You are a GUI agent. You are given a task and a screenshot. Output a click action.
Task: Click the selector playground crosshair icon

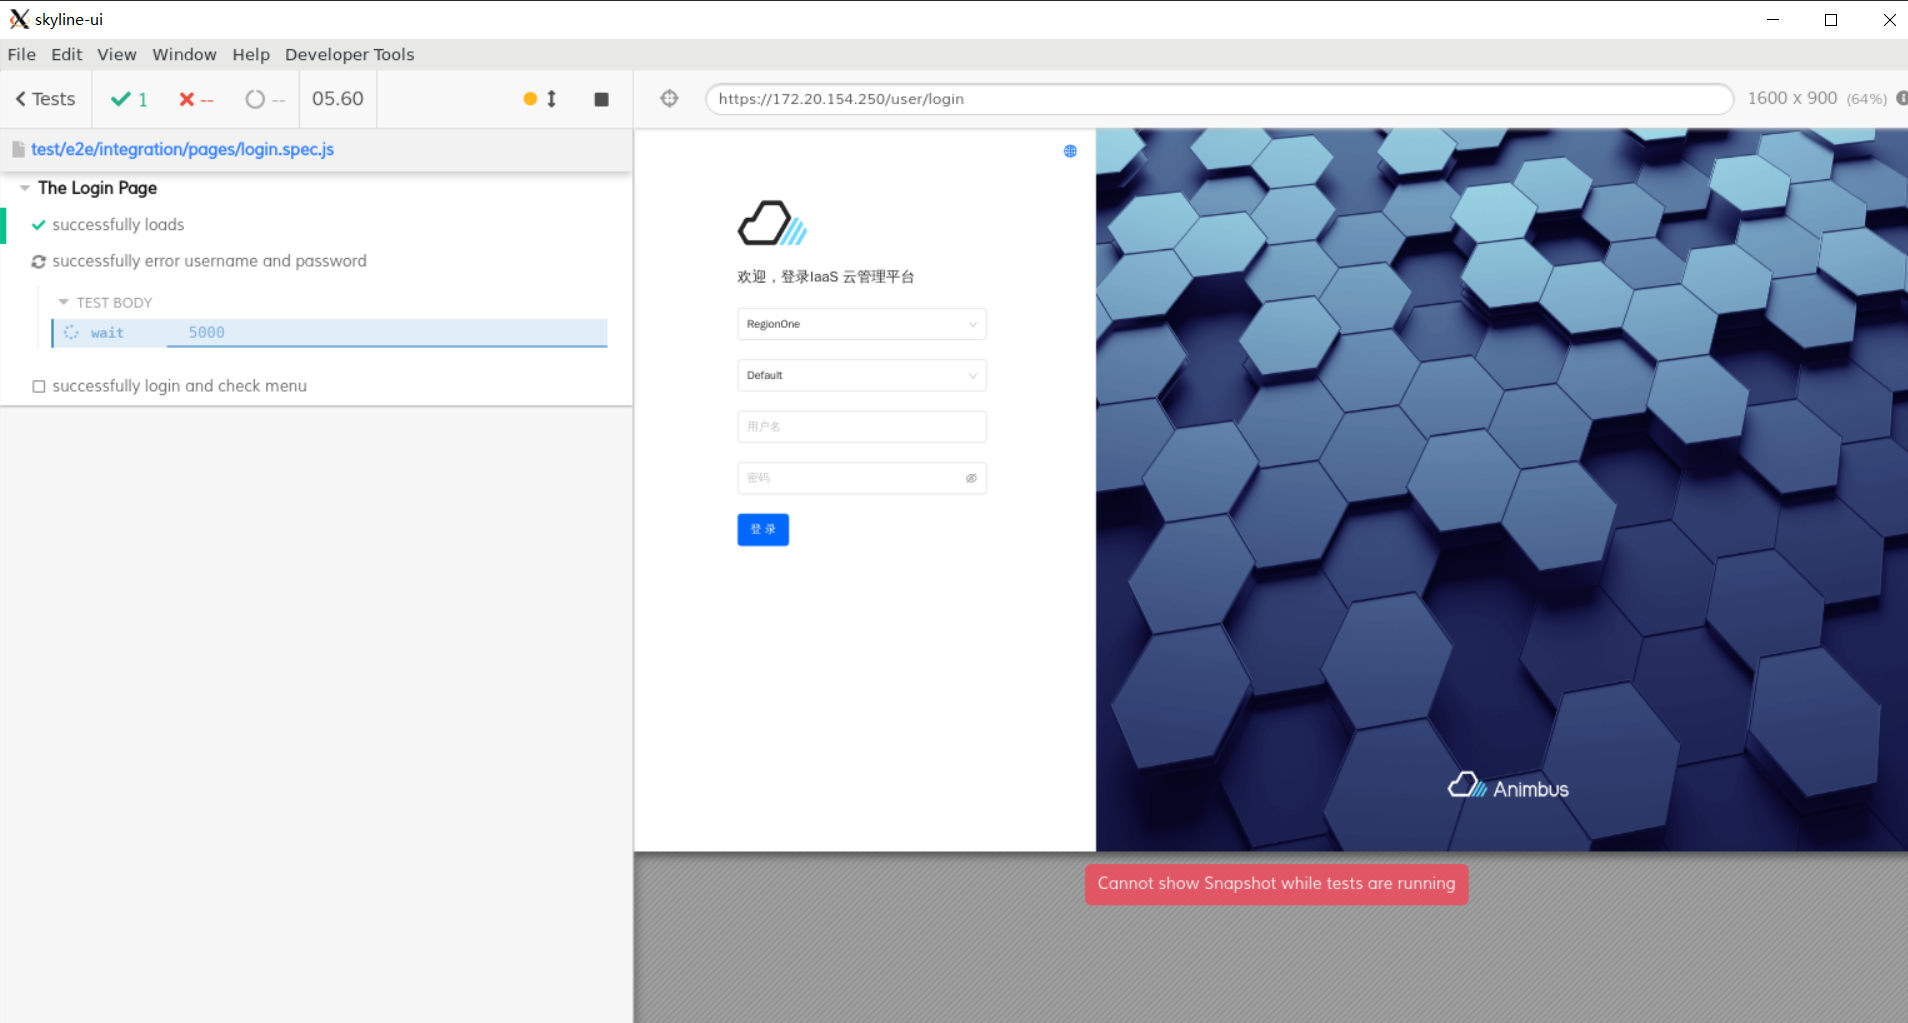(x=669, y=98)
